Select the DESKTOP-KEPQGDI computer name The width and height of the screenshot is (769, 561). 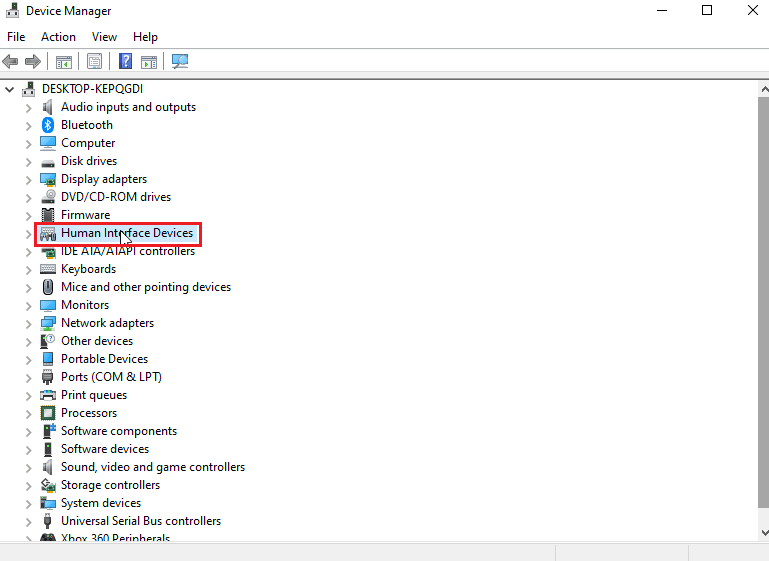pos(92,89)
